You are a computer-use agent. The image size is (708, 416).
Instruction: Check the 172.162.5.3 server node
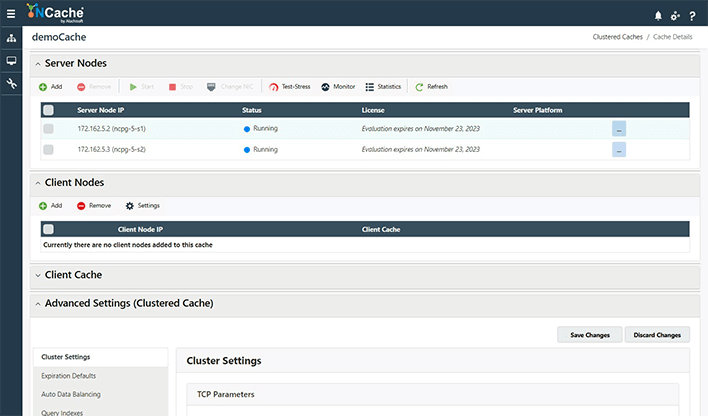coord(48,150)
